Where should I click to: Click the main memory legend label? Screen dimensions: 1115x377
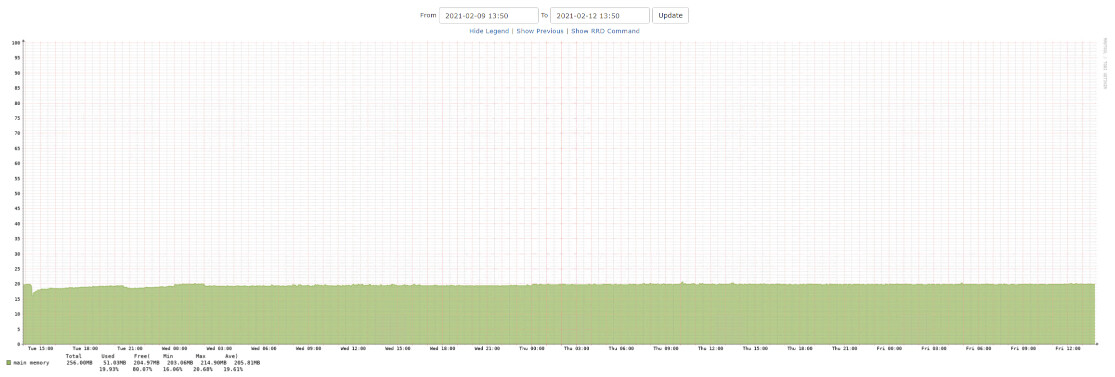point(31,363)
